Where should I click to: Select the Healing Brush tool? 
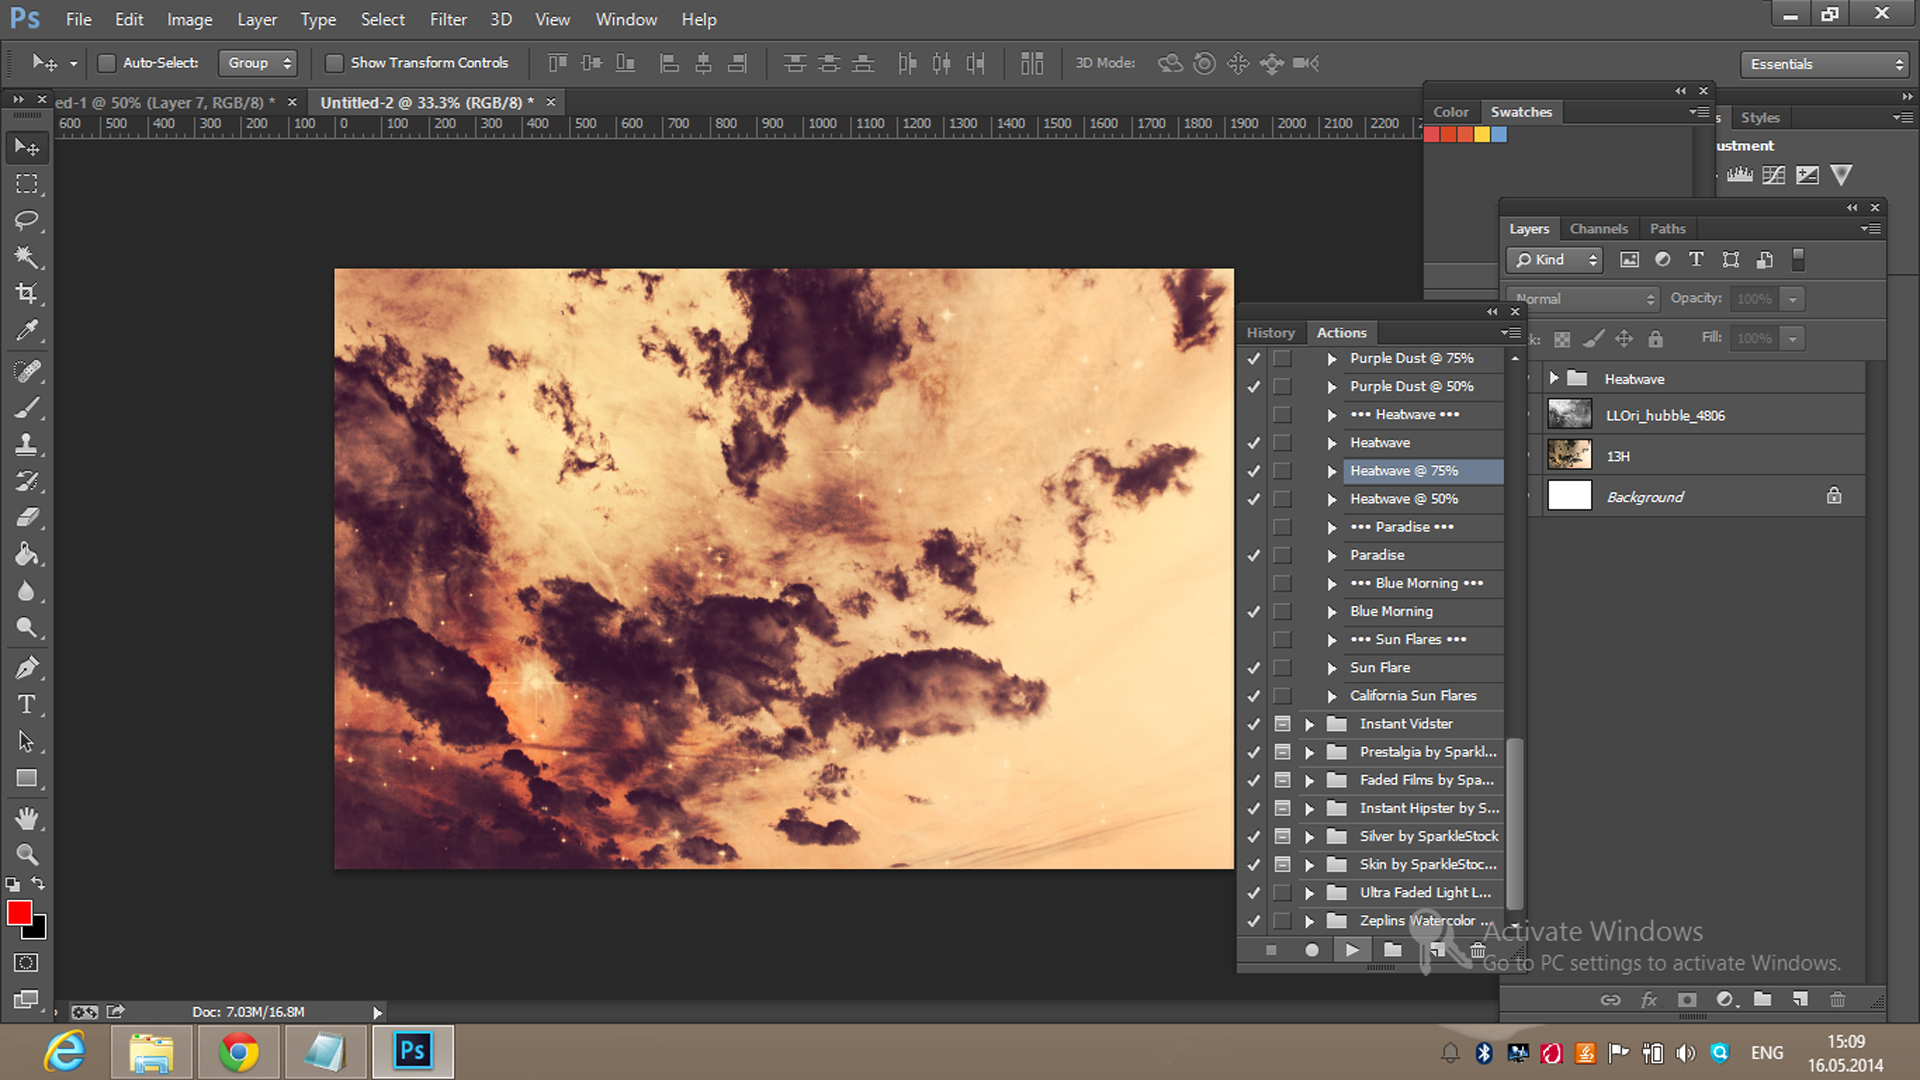pyautogui.click(x=27, y=371)
